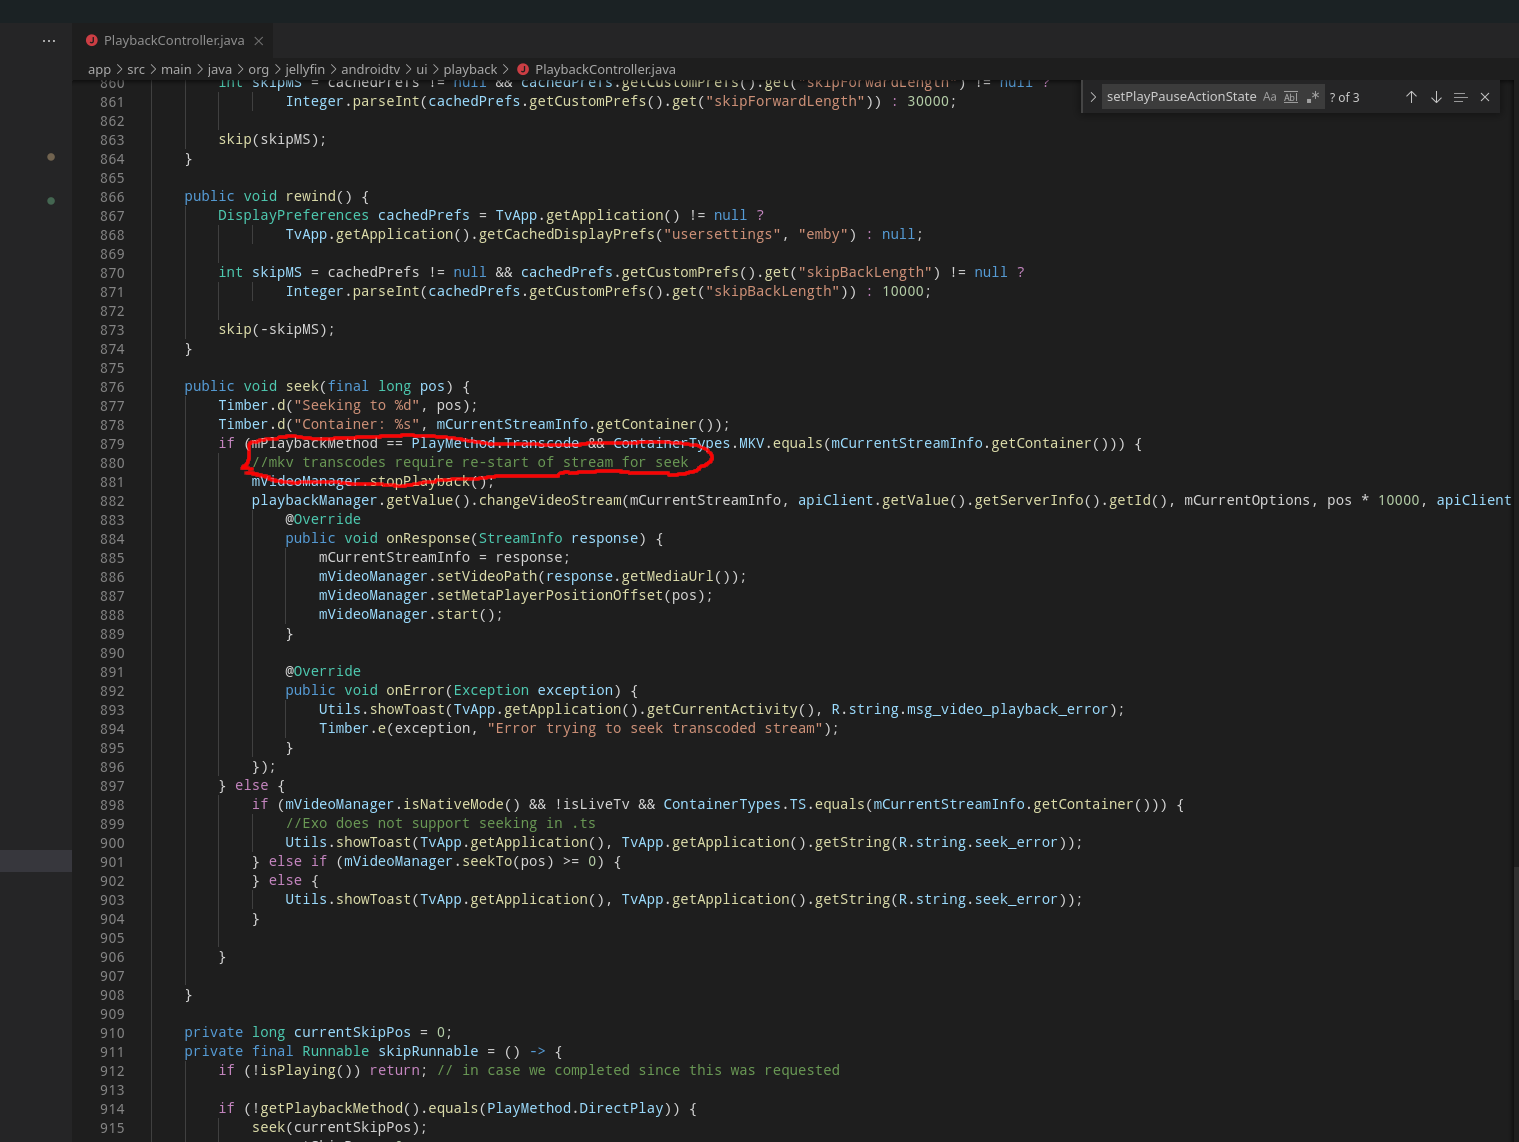Click inside the search input field
Screen dimensions: 1519x1142
point(1180,96)
